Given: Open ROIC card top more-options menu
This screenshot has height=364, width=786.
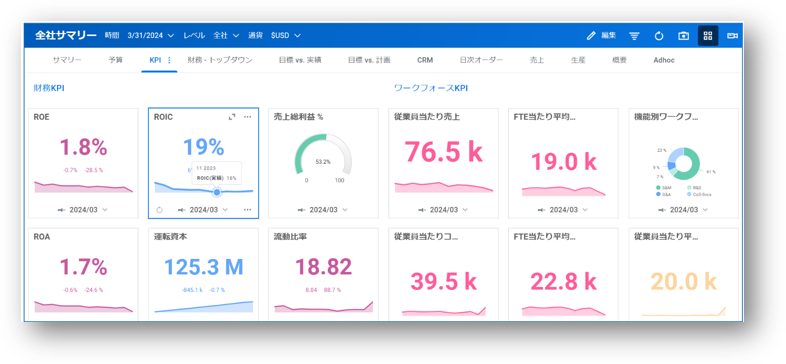Looking at the screenshot, I should (248, 117).
